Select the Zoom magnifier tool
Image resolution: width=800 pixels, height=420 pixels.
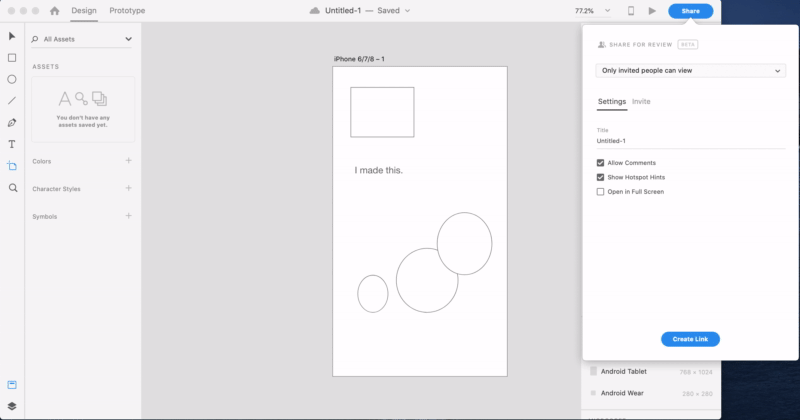(13, 188)
